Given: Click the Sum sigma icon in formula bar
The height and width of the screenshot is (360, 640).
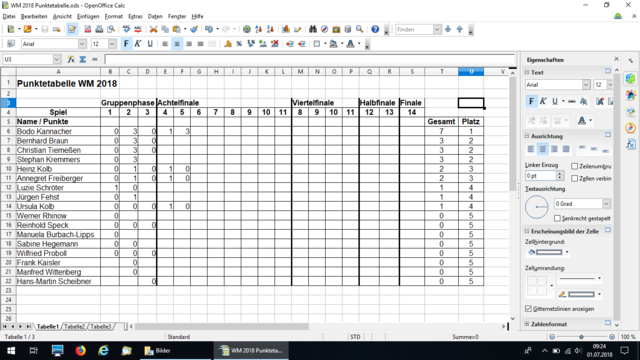Looking at the screenshot, I should [83, 60].
